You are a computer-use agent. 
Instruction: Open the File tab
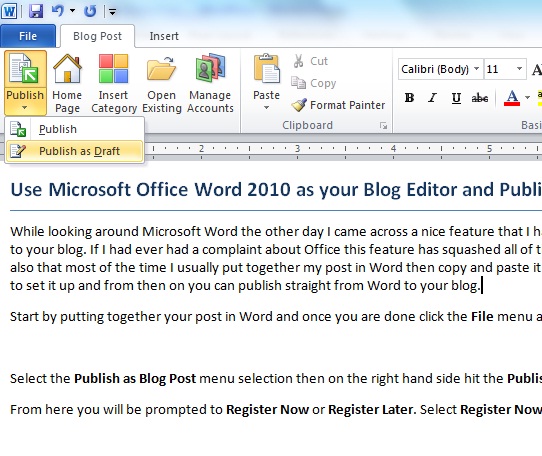tap(28, 36)
